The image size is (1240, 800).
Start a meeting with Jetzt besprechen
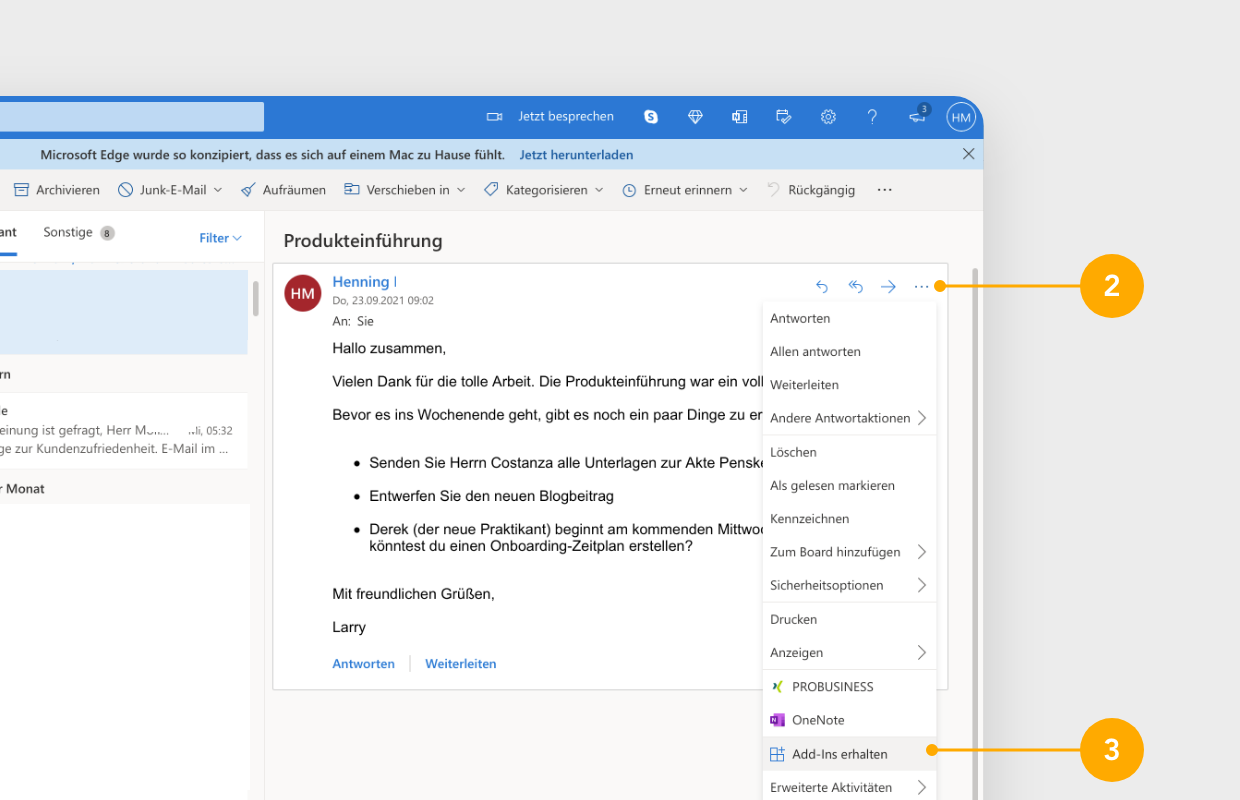click(550, 117)
